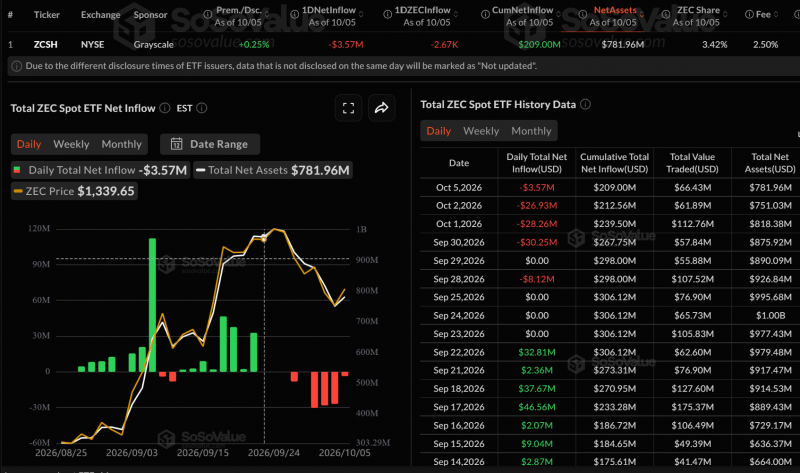The image size is (800, 473).
Task: Click Daily Total Net Inflow(USD) column header
Action: pyautogui.click(x=537, y=163)
